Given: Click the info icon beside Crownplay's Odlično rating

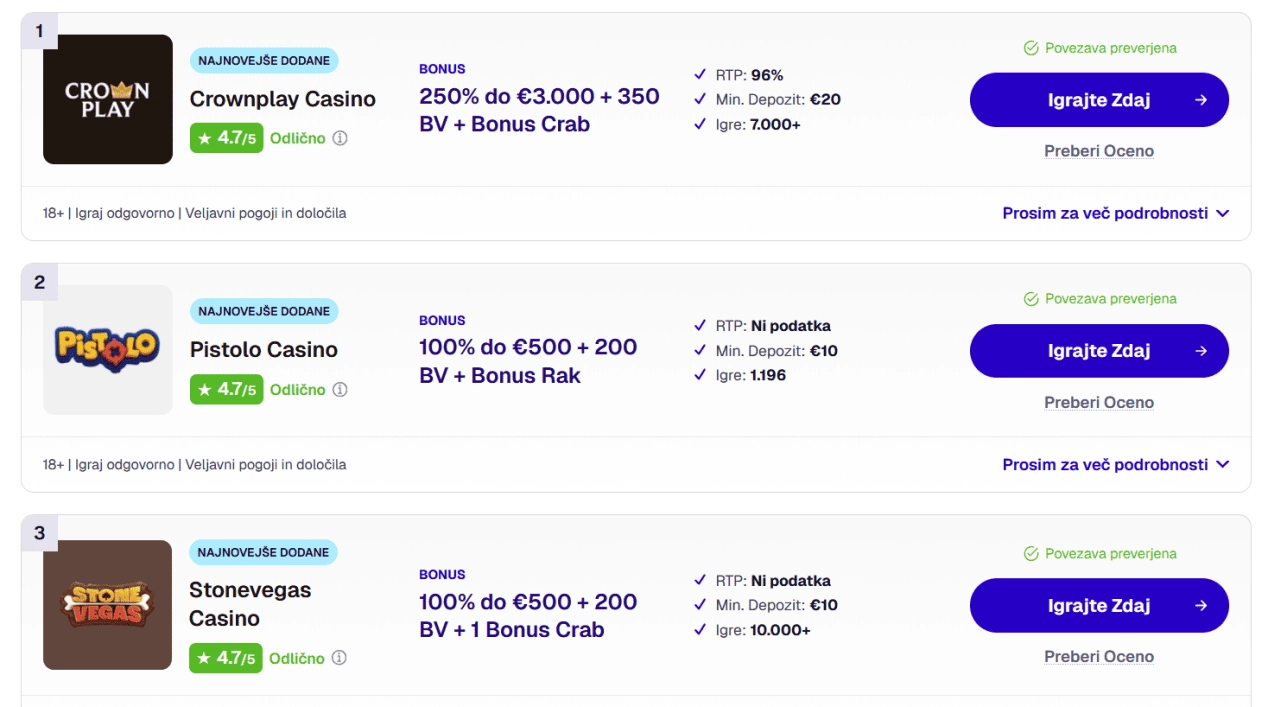Looking at the screenshot, I should tap(340, 138).
